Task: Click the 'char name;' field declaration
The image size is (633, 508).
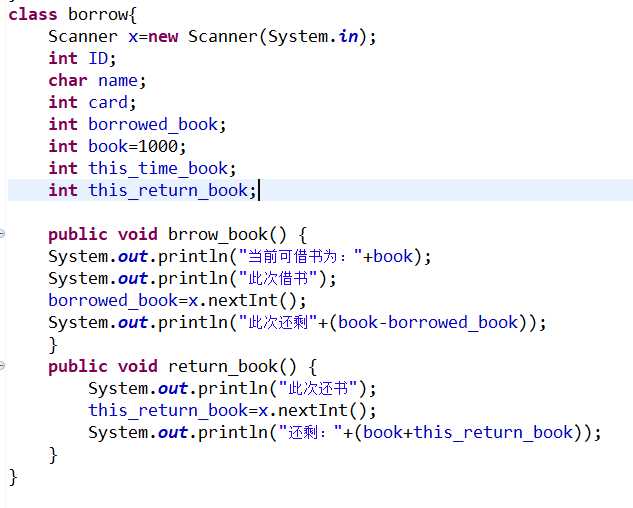Action: [x=97, y=80]
